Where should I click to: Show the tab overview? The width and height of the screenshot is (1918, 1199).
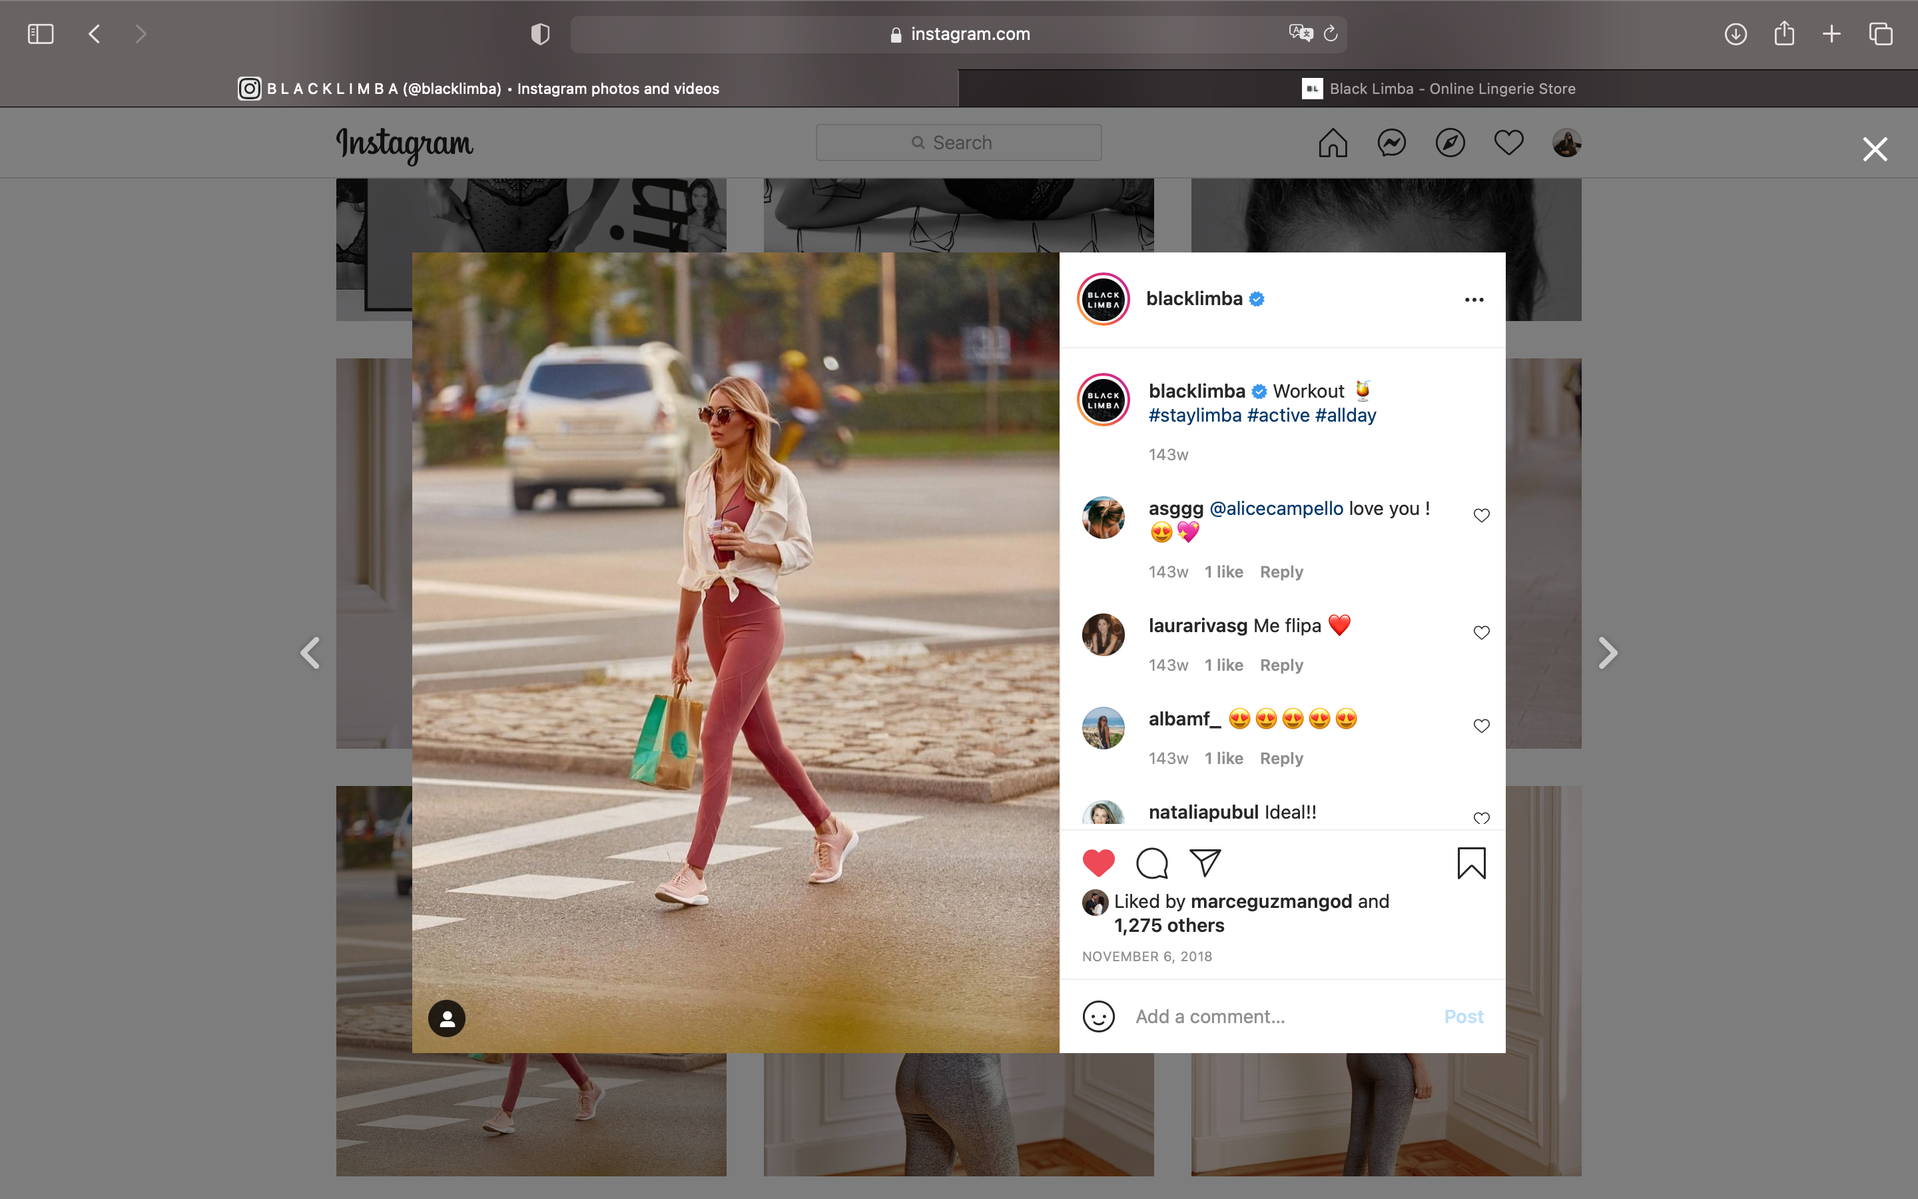coord(1880,34)
